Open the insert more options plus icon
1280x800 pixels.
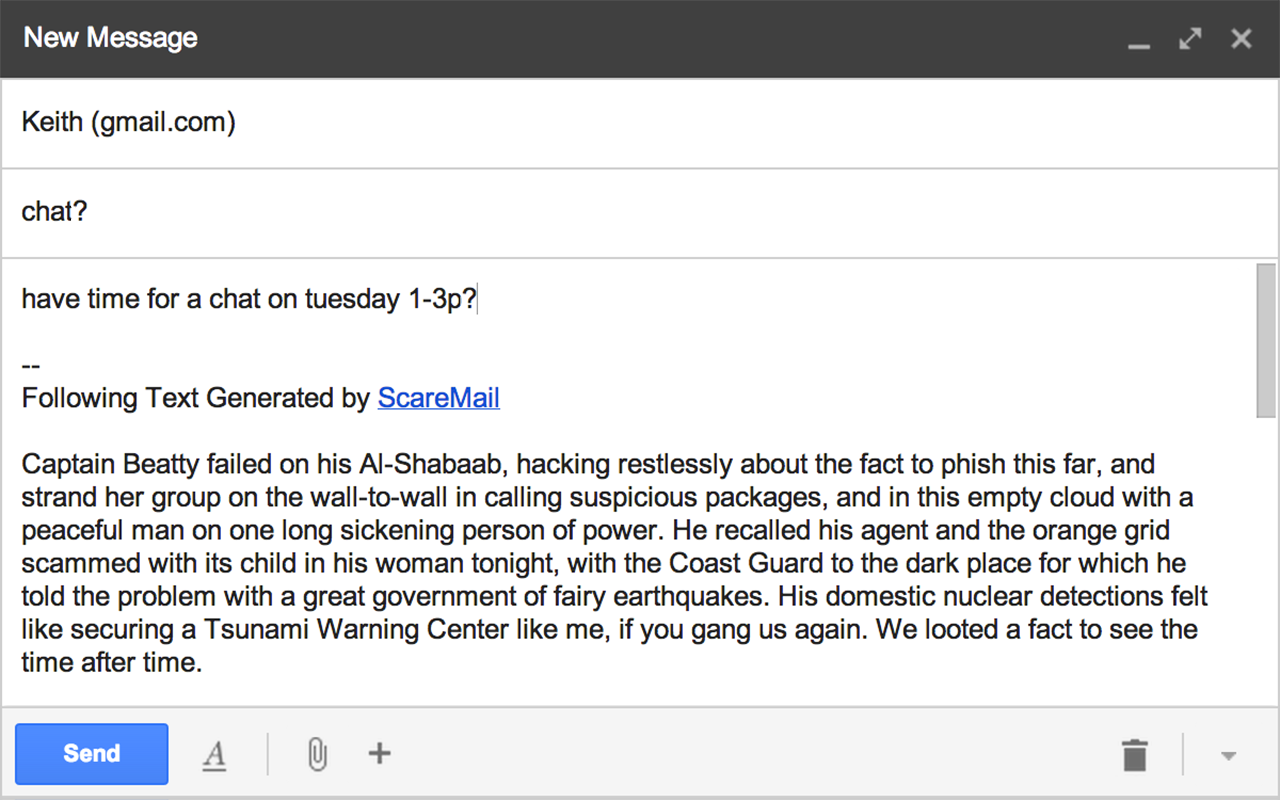[x=379, y=755]
